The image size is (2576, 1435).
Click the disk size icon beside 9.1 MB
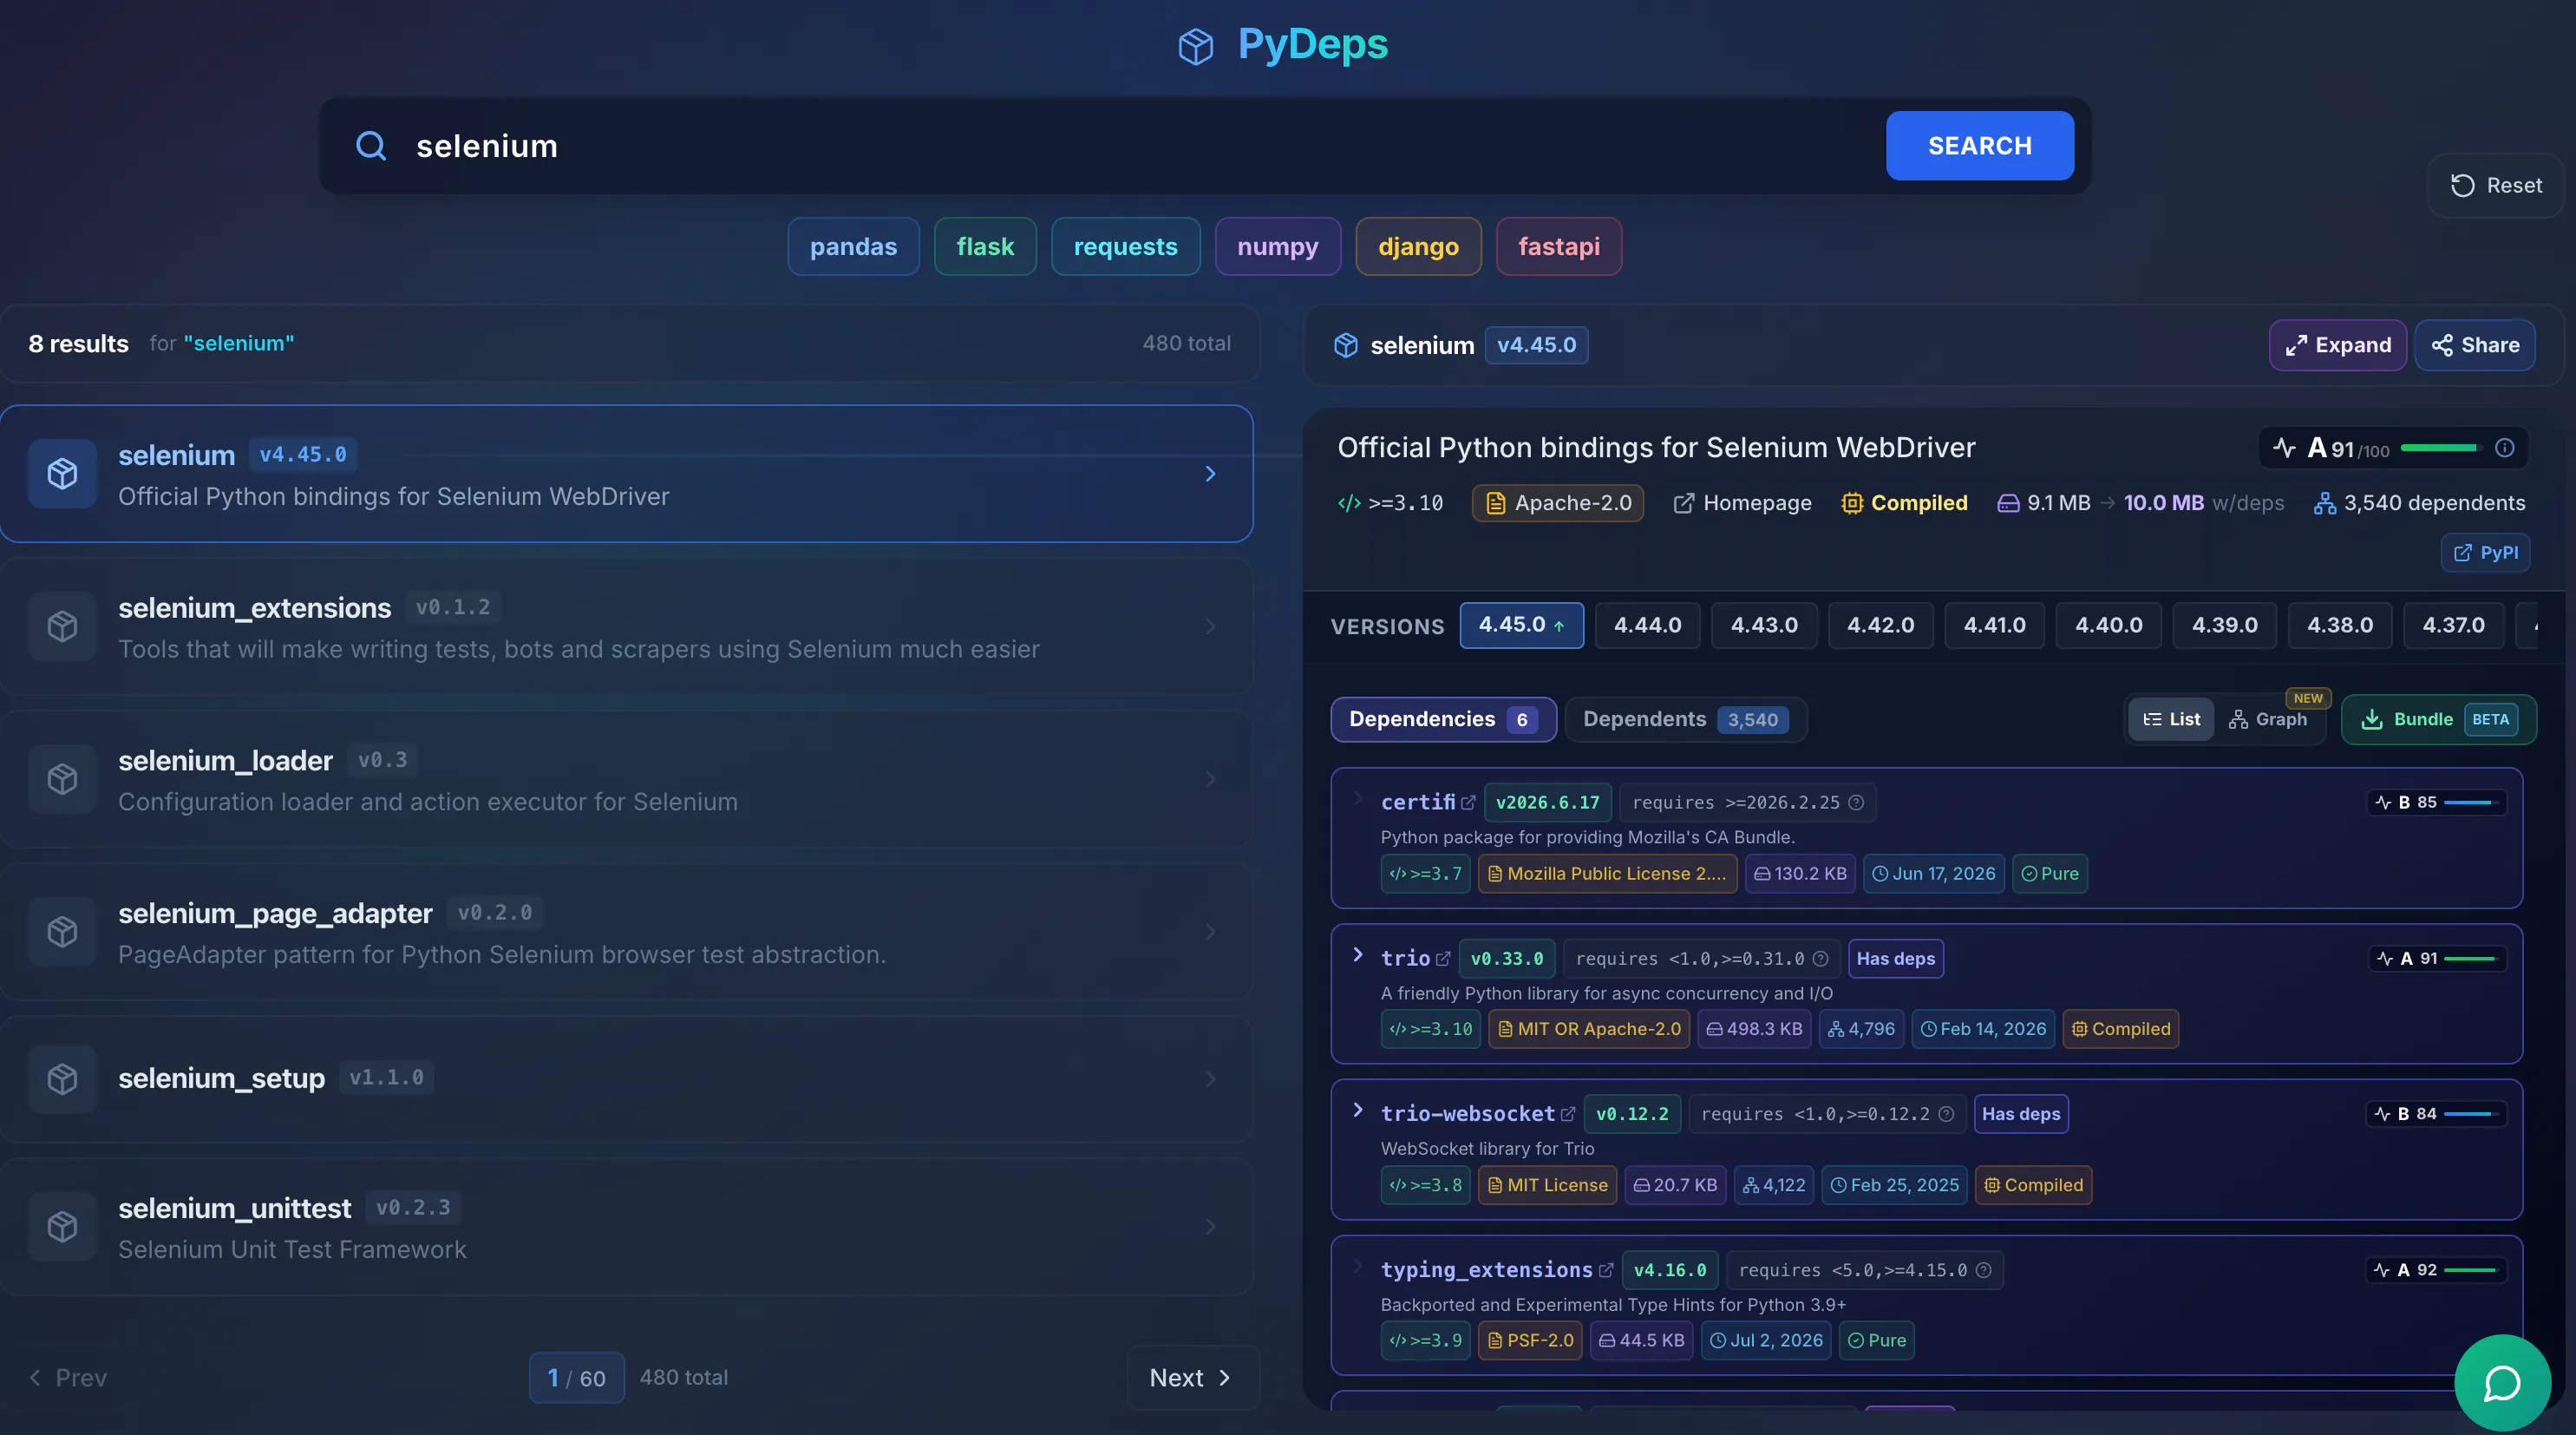(2008, 504)
